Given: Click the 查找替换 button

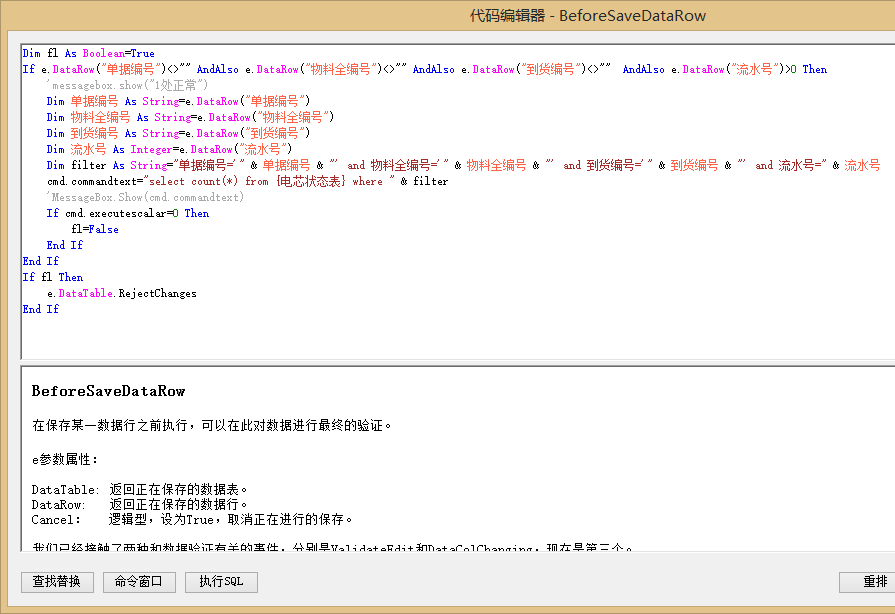Looking at the screenshot, I should coord(57,582).
